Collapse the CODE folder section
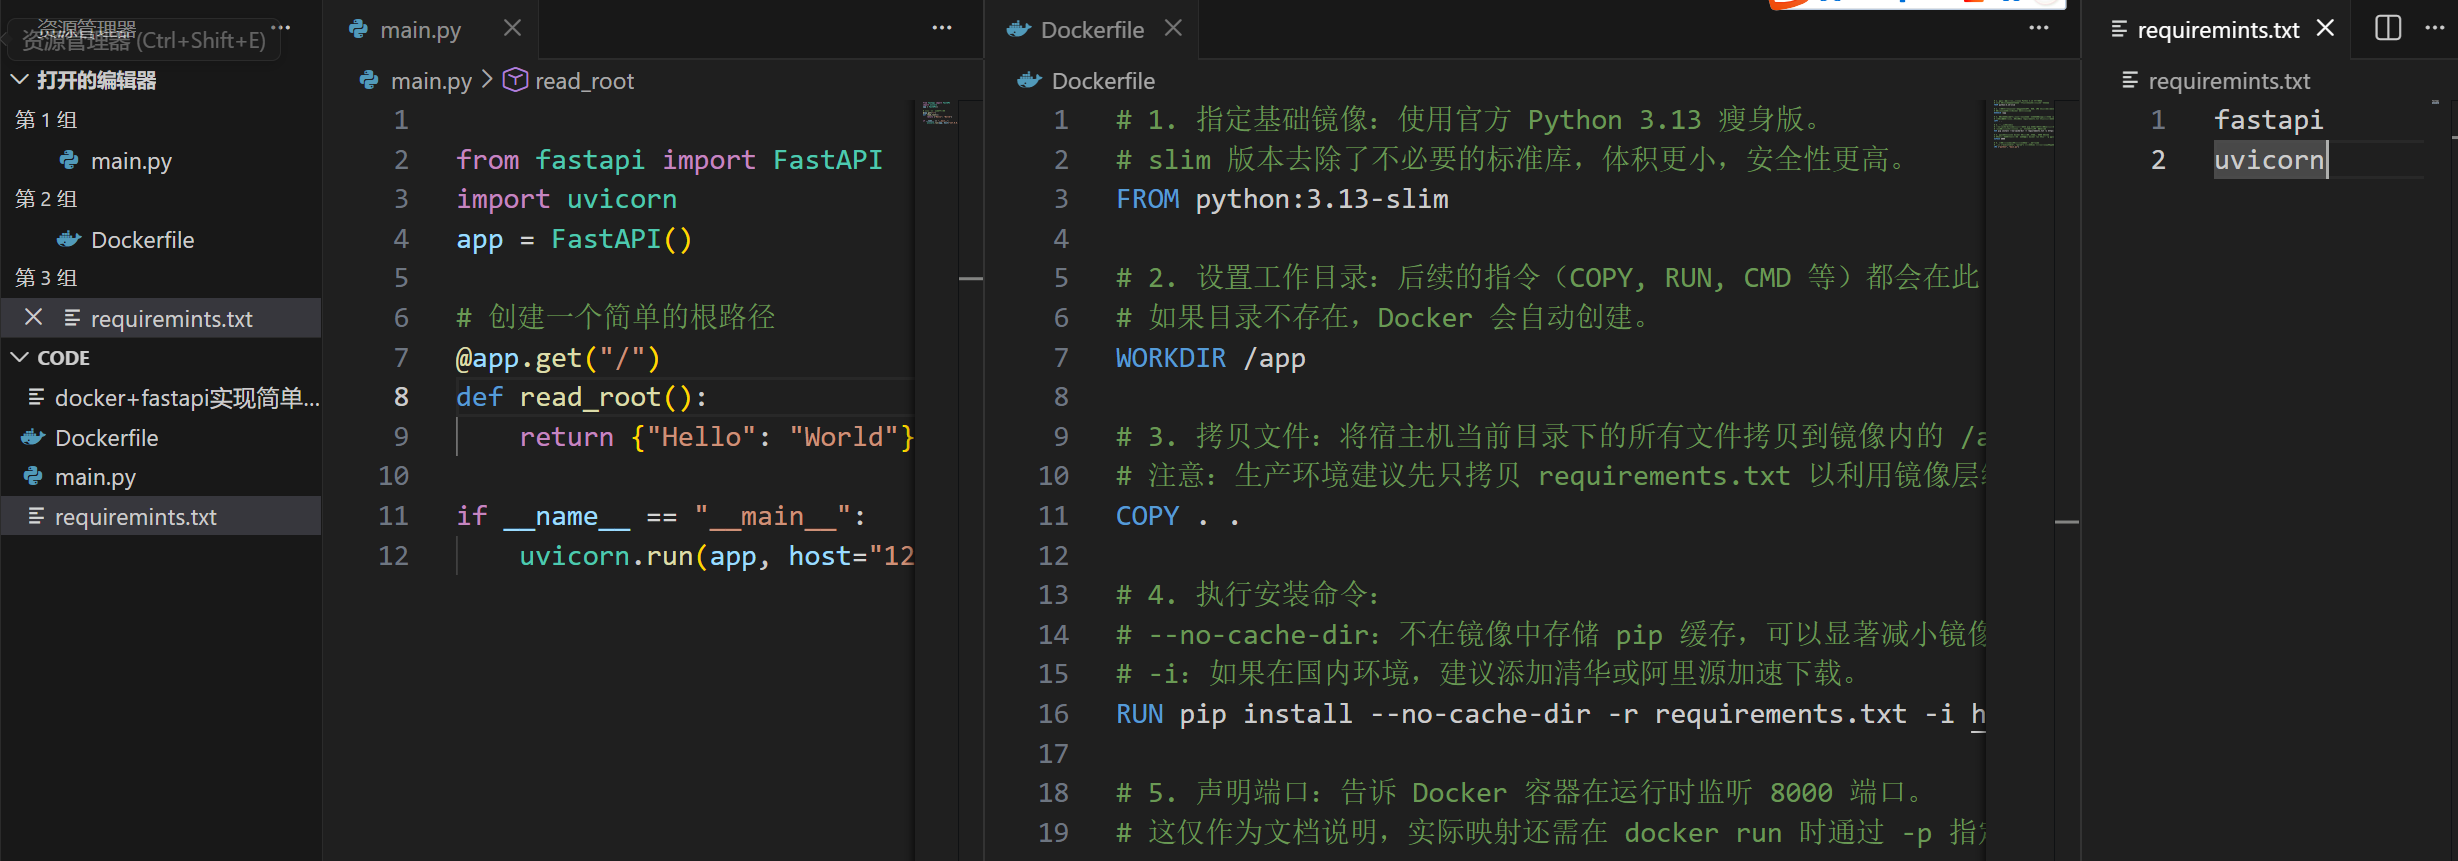The height and width of the screenshot is (861, 2458). pos(19,358)
